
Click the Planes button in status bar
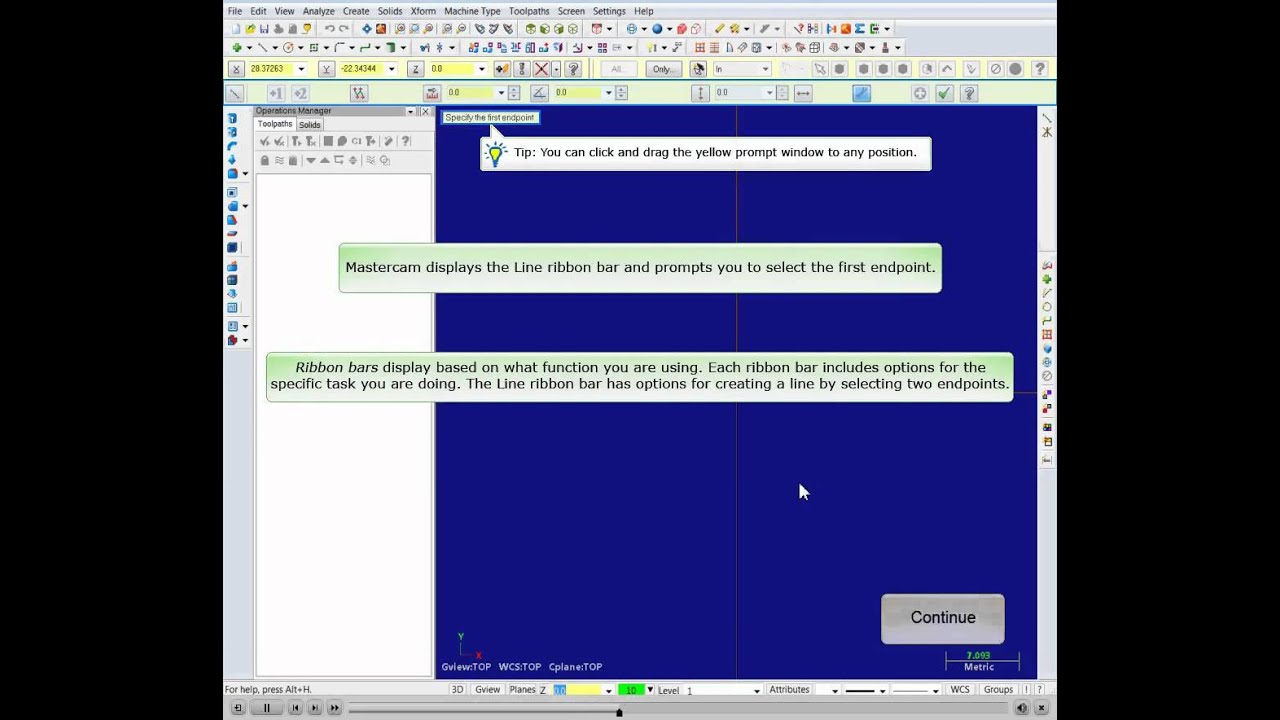pos(522,690)
